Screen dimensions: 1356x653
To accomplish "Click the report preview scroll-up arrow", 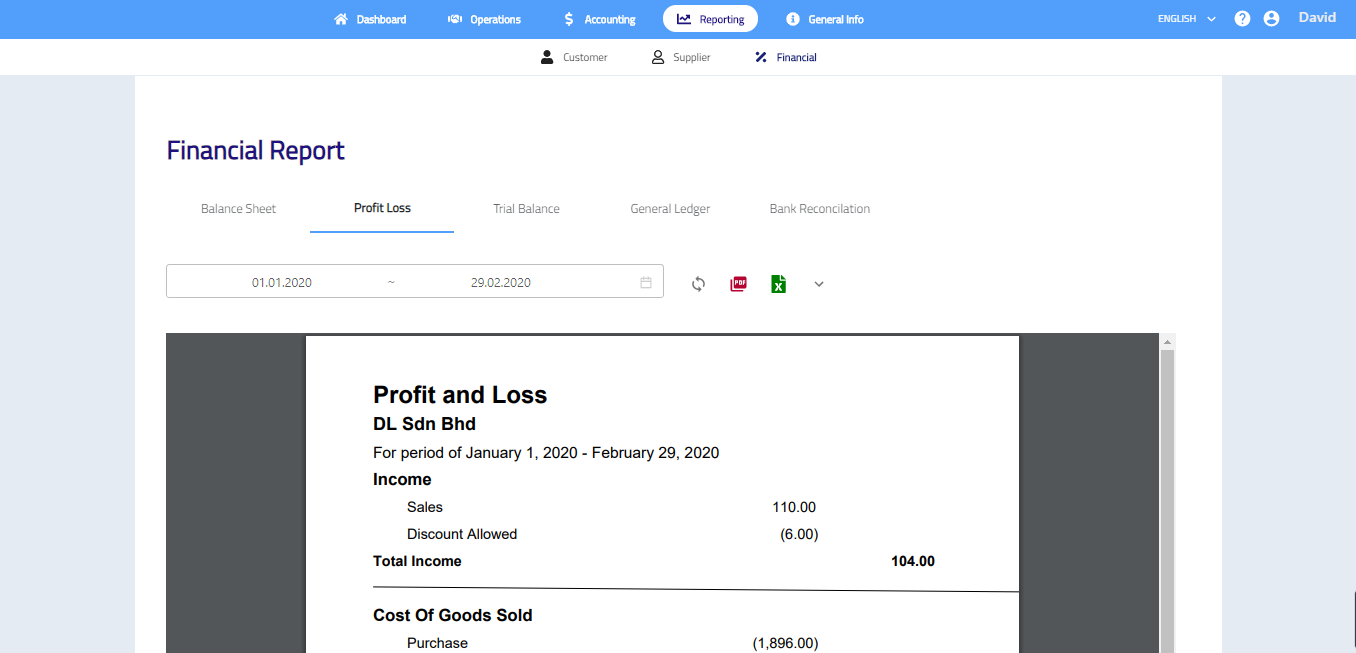I will 1166,342.
